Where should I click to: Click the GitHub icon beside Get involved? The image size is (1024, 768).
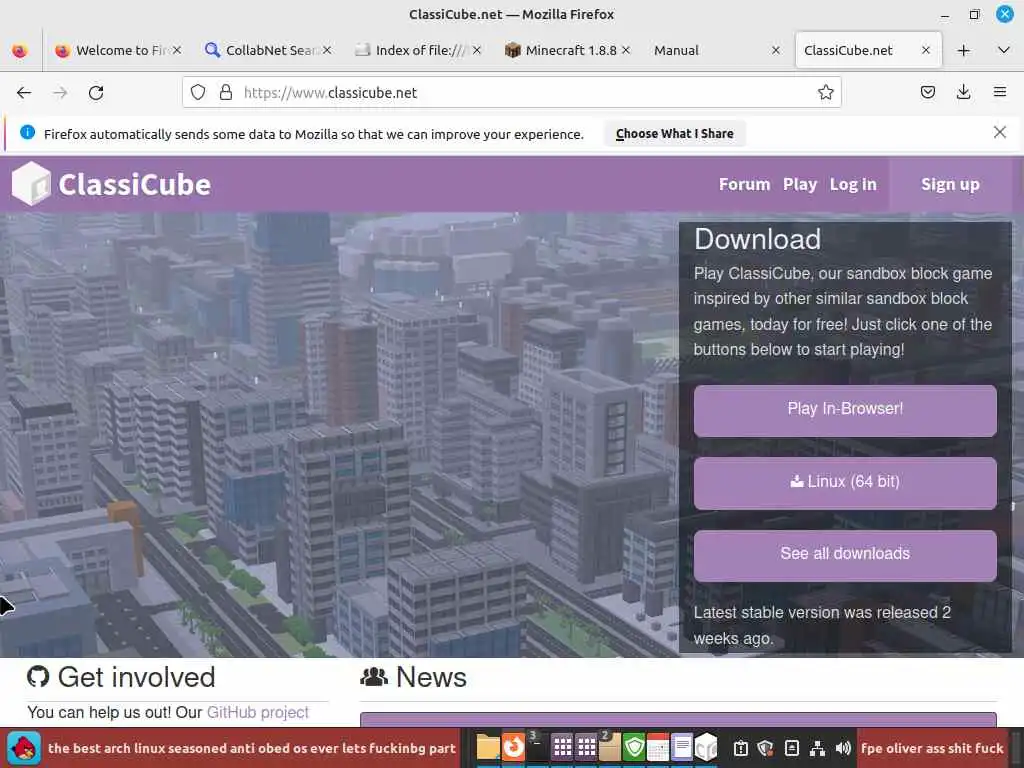tap(38, 677)
